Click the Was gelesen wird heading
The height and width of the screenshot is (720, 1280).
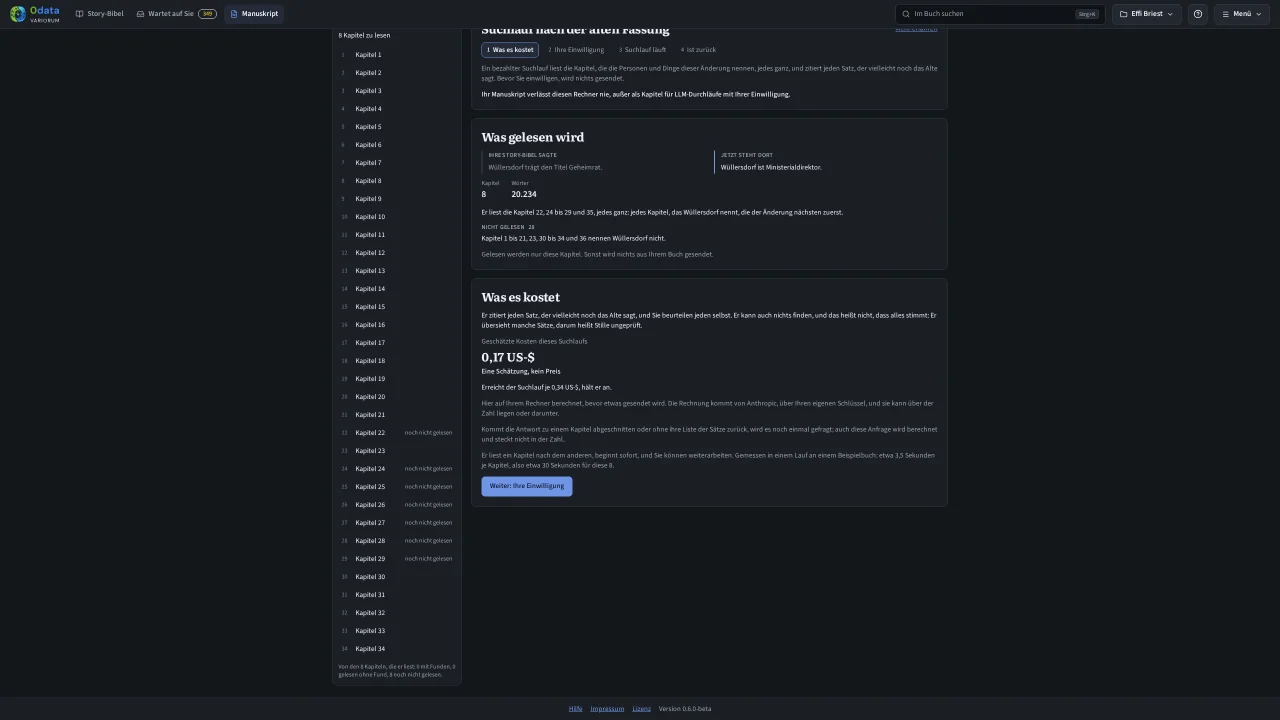tap(532, 137)
